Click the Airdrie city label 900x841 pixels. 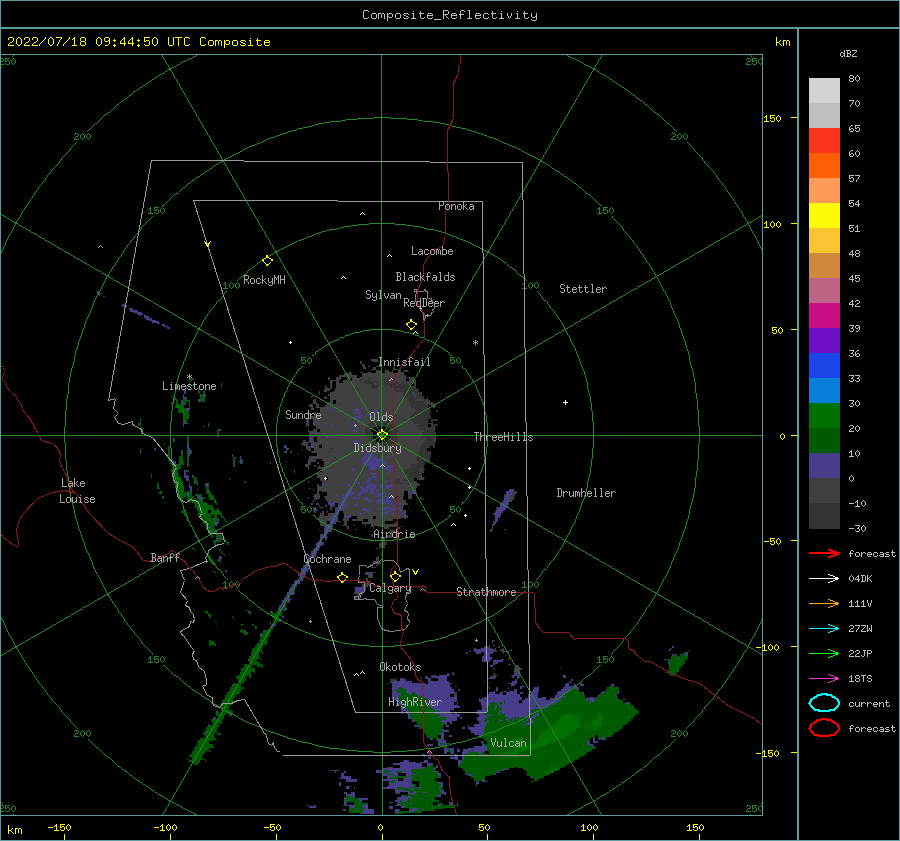[x=394, y=534]
